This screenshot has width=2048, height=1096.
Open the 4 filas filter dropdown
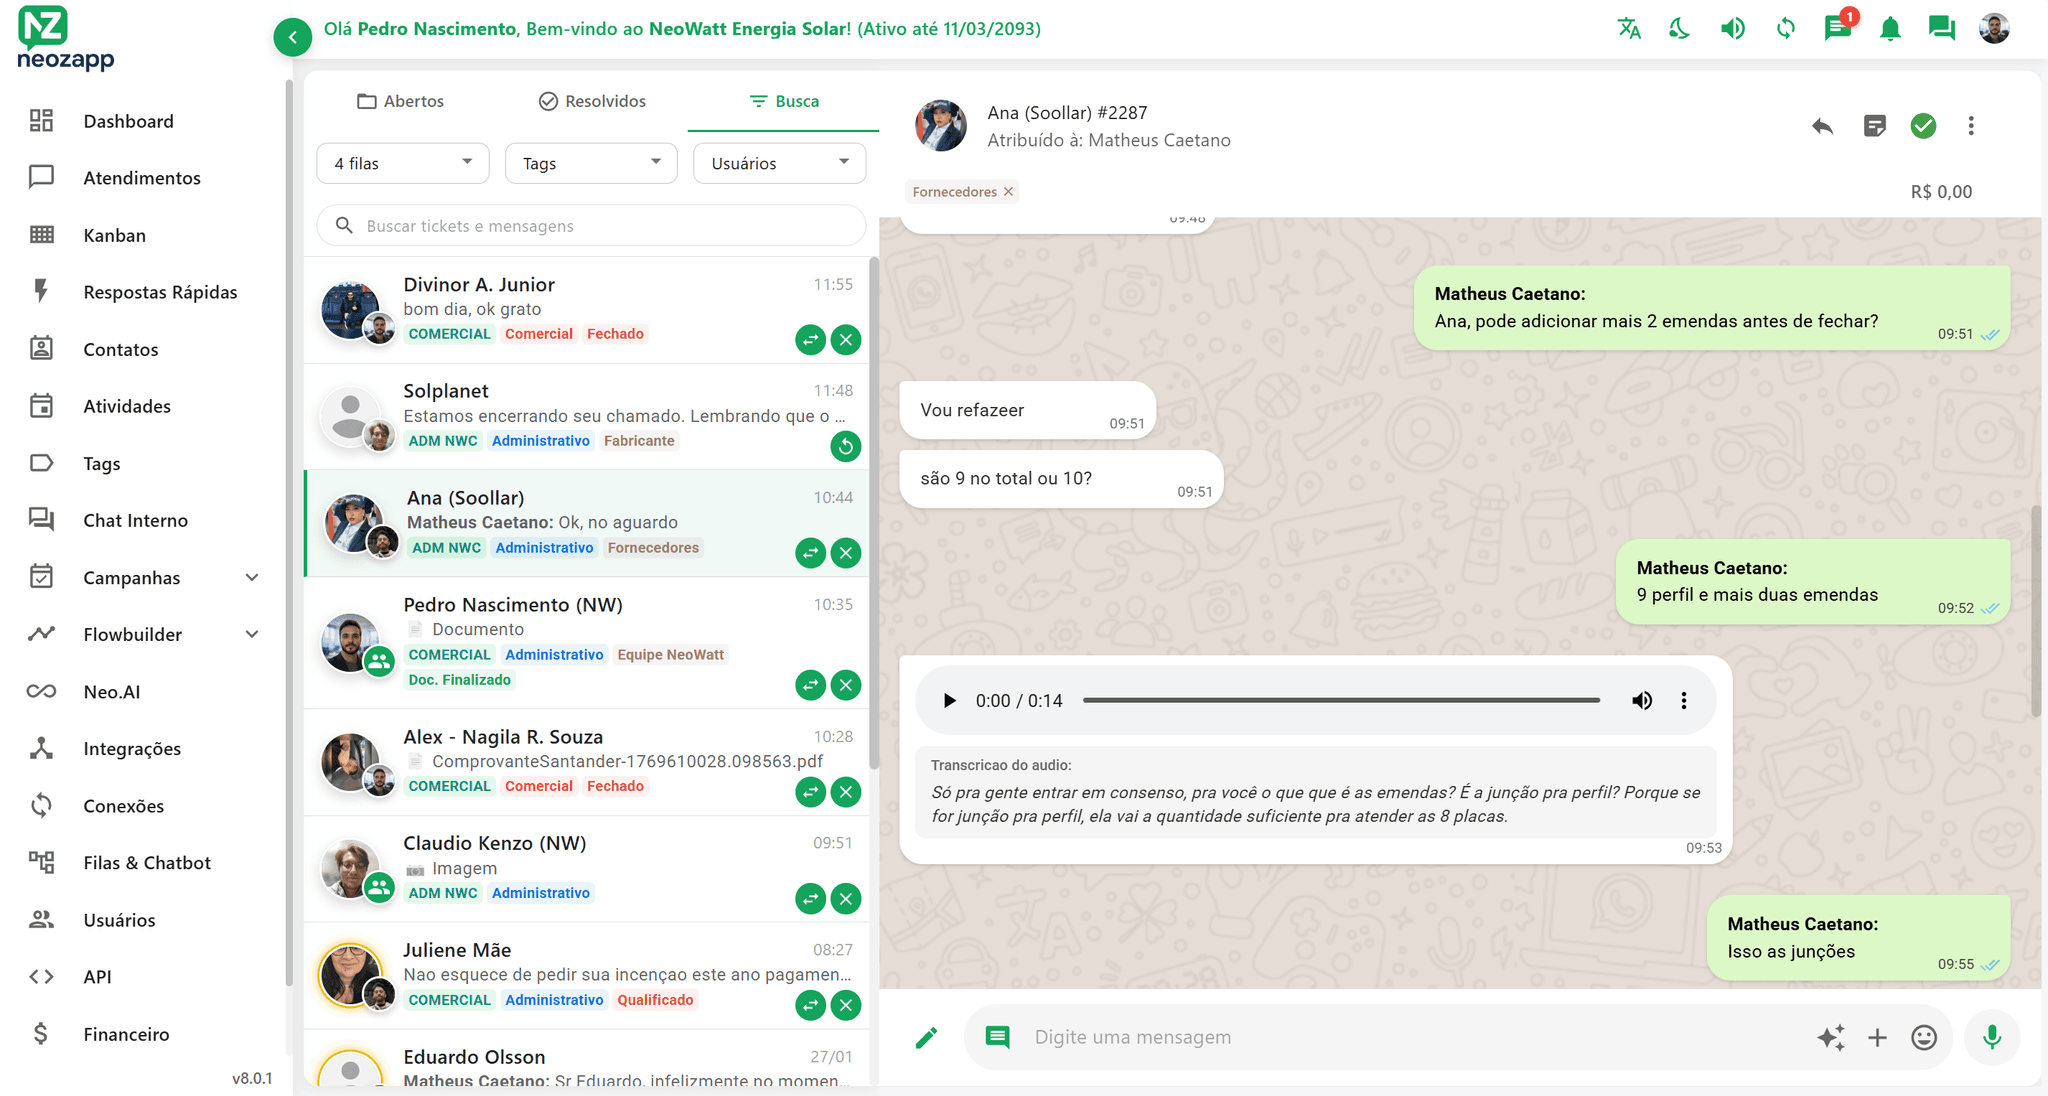(402, 163)
